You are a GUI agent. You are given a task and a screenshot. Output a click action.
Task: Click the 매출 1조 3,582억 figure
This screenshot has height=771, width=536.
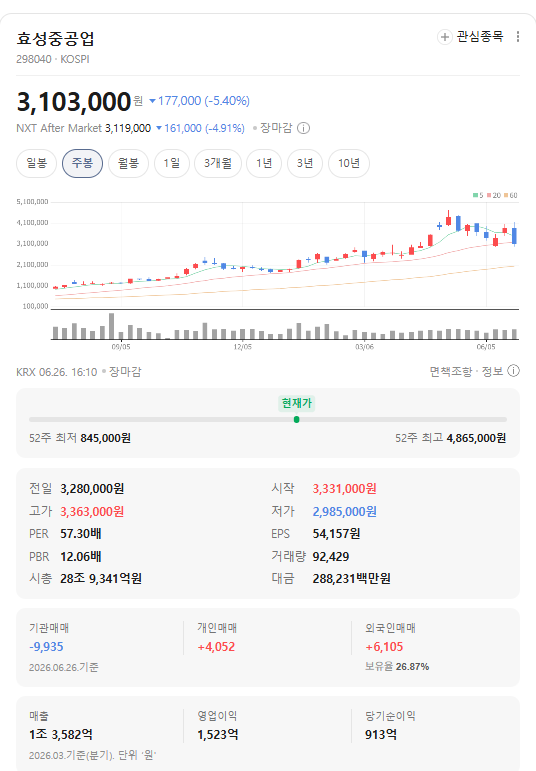61,735
